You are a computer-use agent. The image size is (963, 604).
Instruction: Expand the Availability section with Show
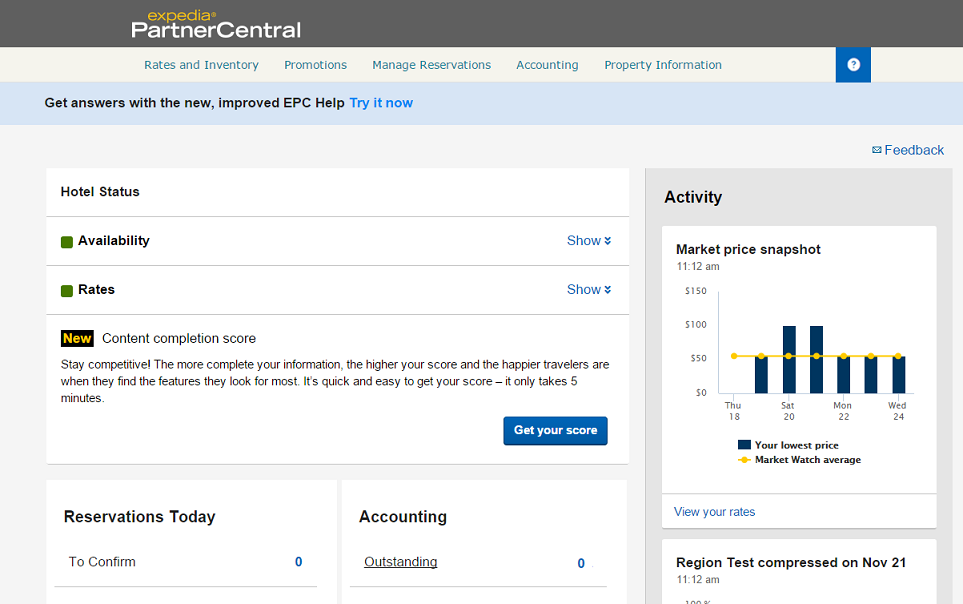click(588, 241)
